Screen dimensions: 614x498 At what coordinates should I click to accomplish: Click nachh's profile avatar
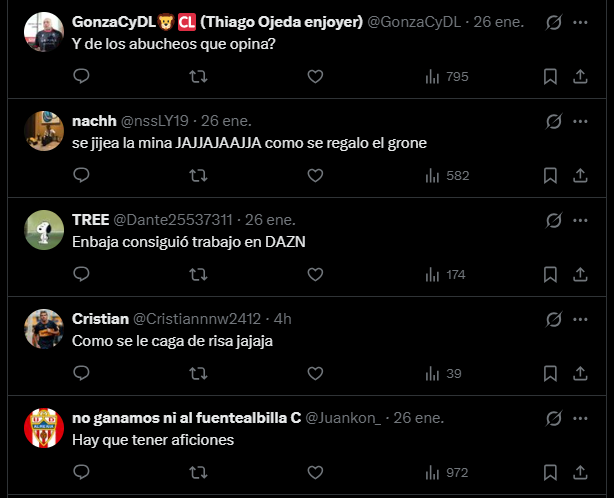(43, 131)
